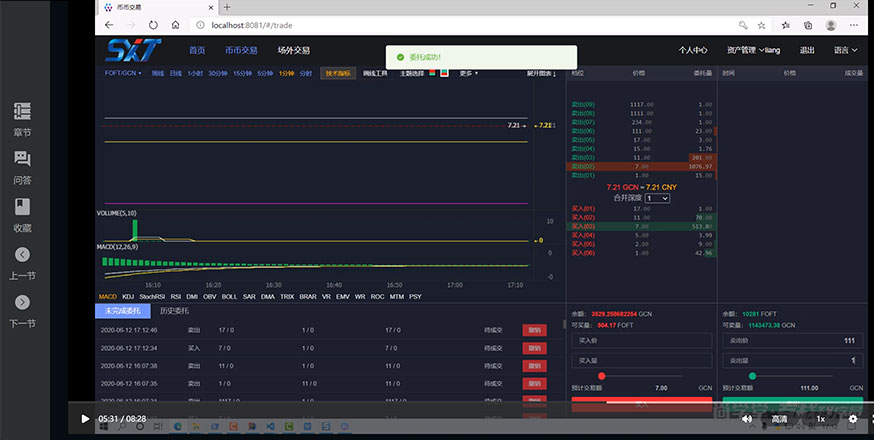874x440 pixels.
Task: Open the 1x playback speed selector
Action: click(820, 419)
